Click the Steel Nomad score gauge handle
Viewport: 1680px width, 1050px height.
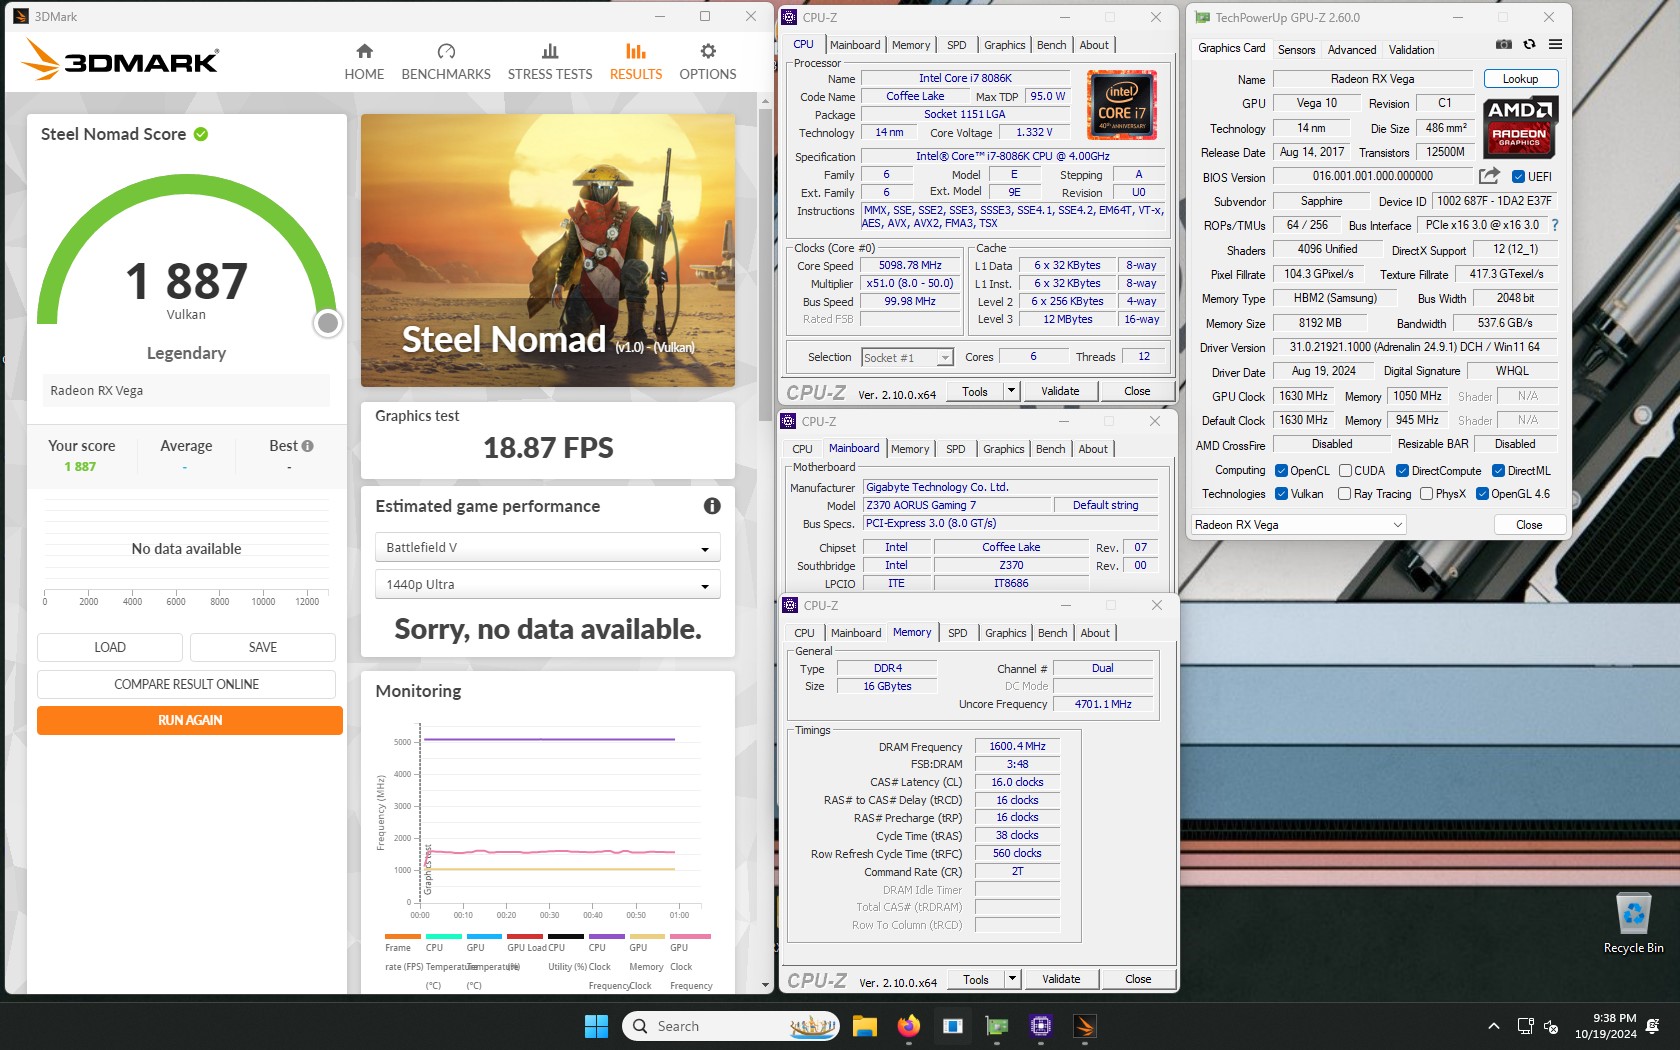[328, 323]
